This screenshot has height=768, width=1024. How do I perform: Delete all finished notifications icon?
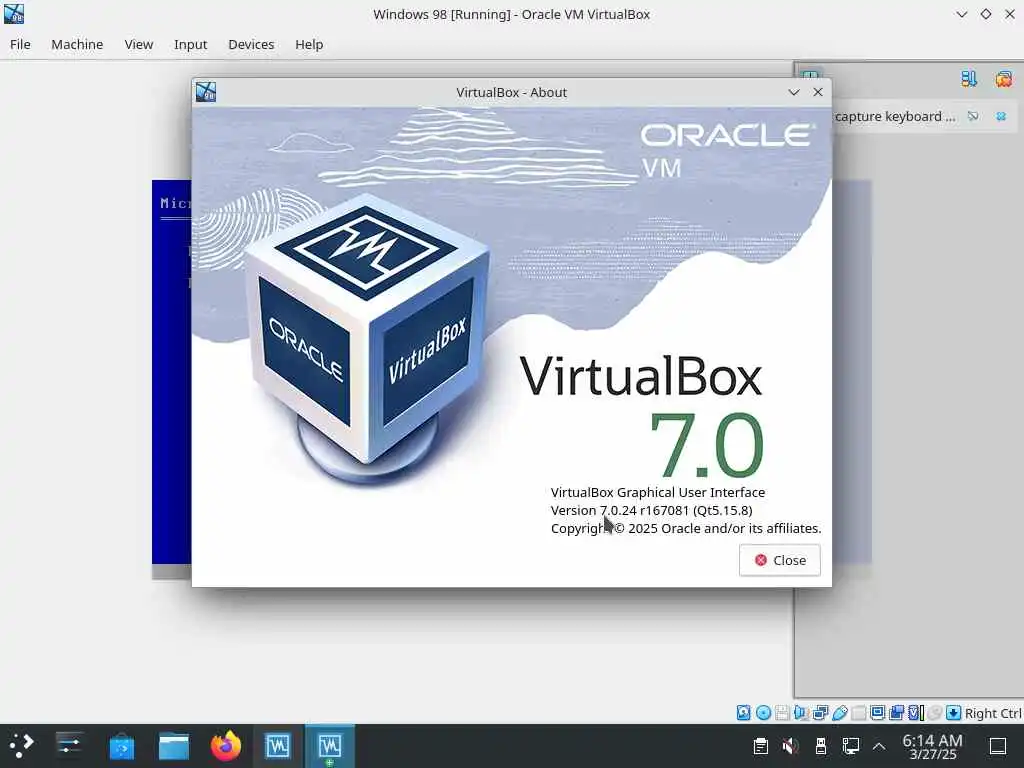pyautogui.click(x=1004, y=79)
